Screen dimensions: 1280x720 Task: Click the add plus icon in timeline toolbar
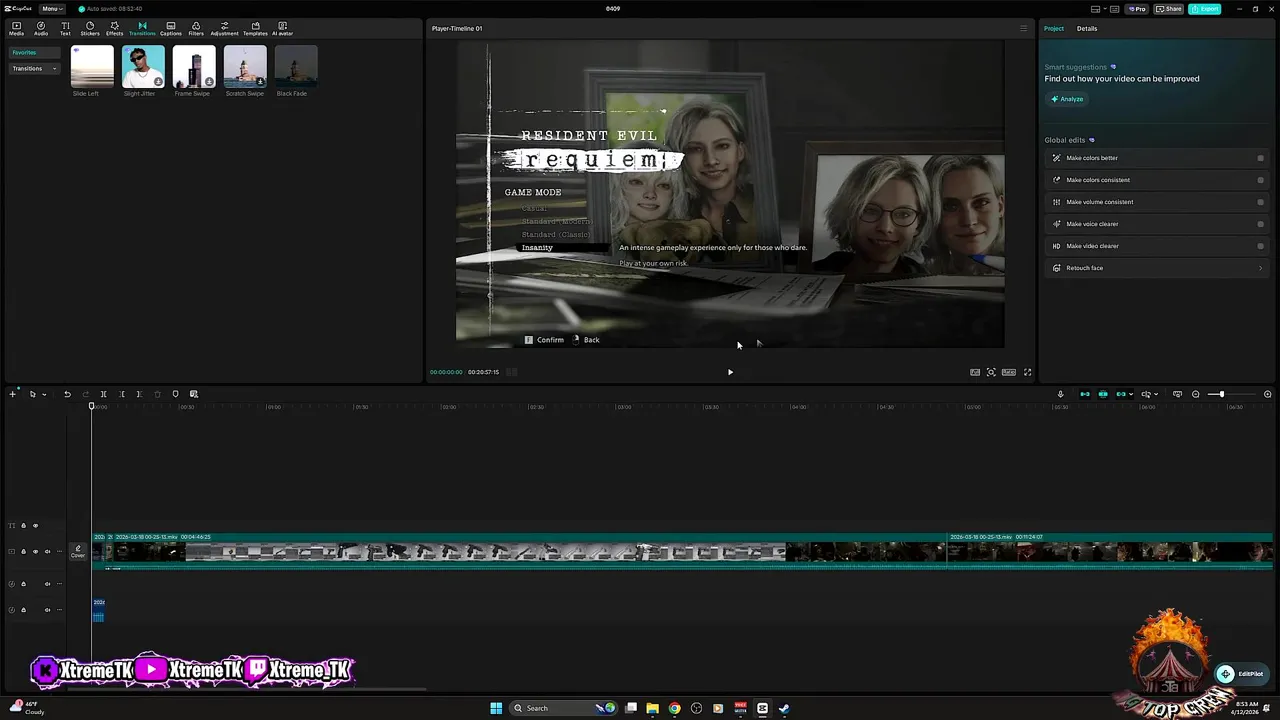12,394
